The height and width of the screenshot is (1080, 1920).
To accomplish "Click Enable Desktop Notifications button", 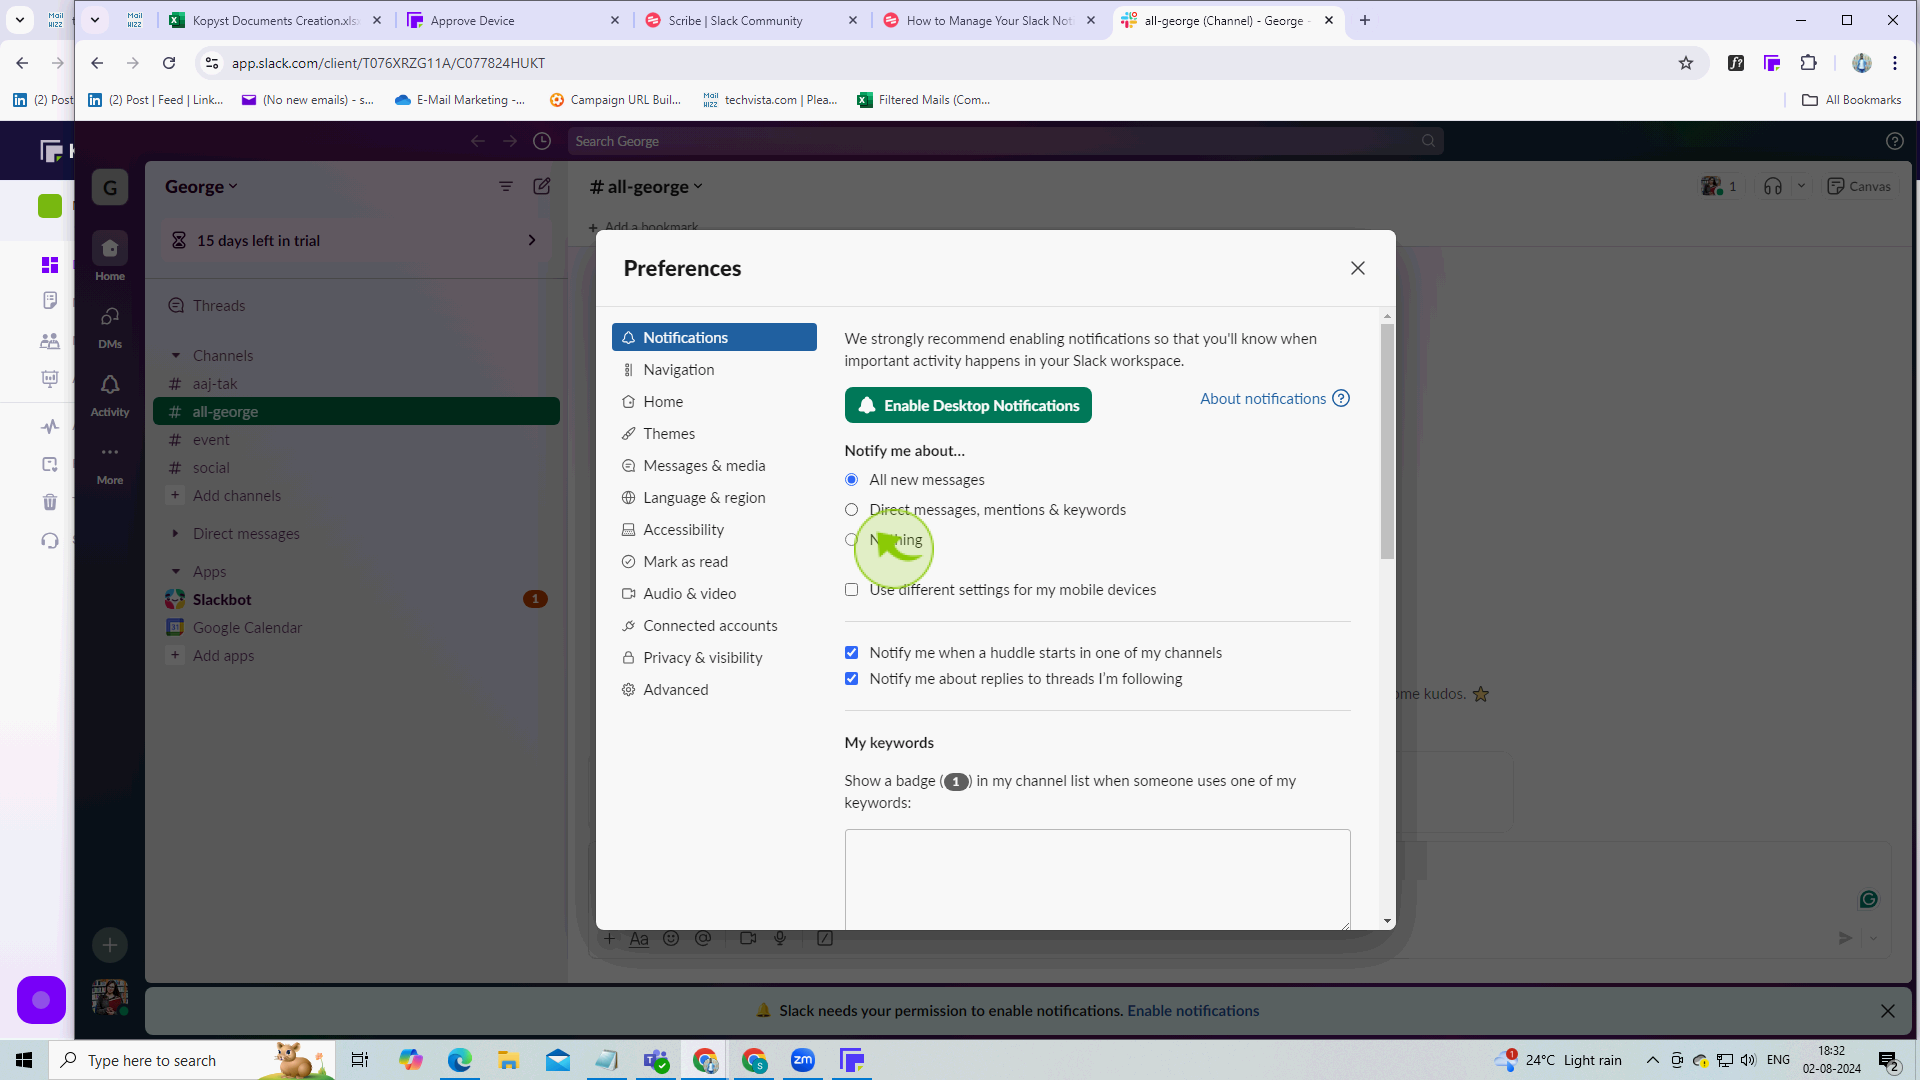I will [968, 406].
